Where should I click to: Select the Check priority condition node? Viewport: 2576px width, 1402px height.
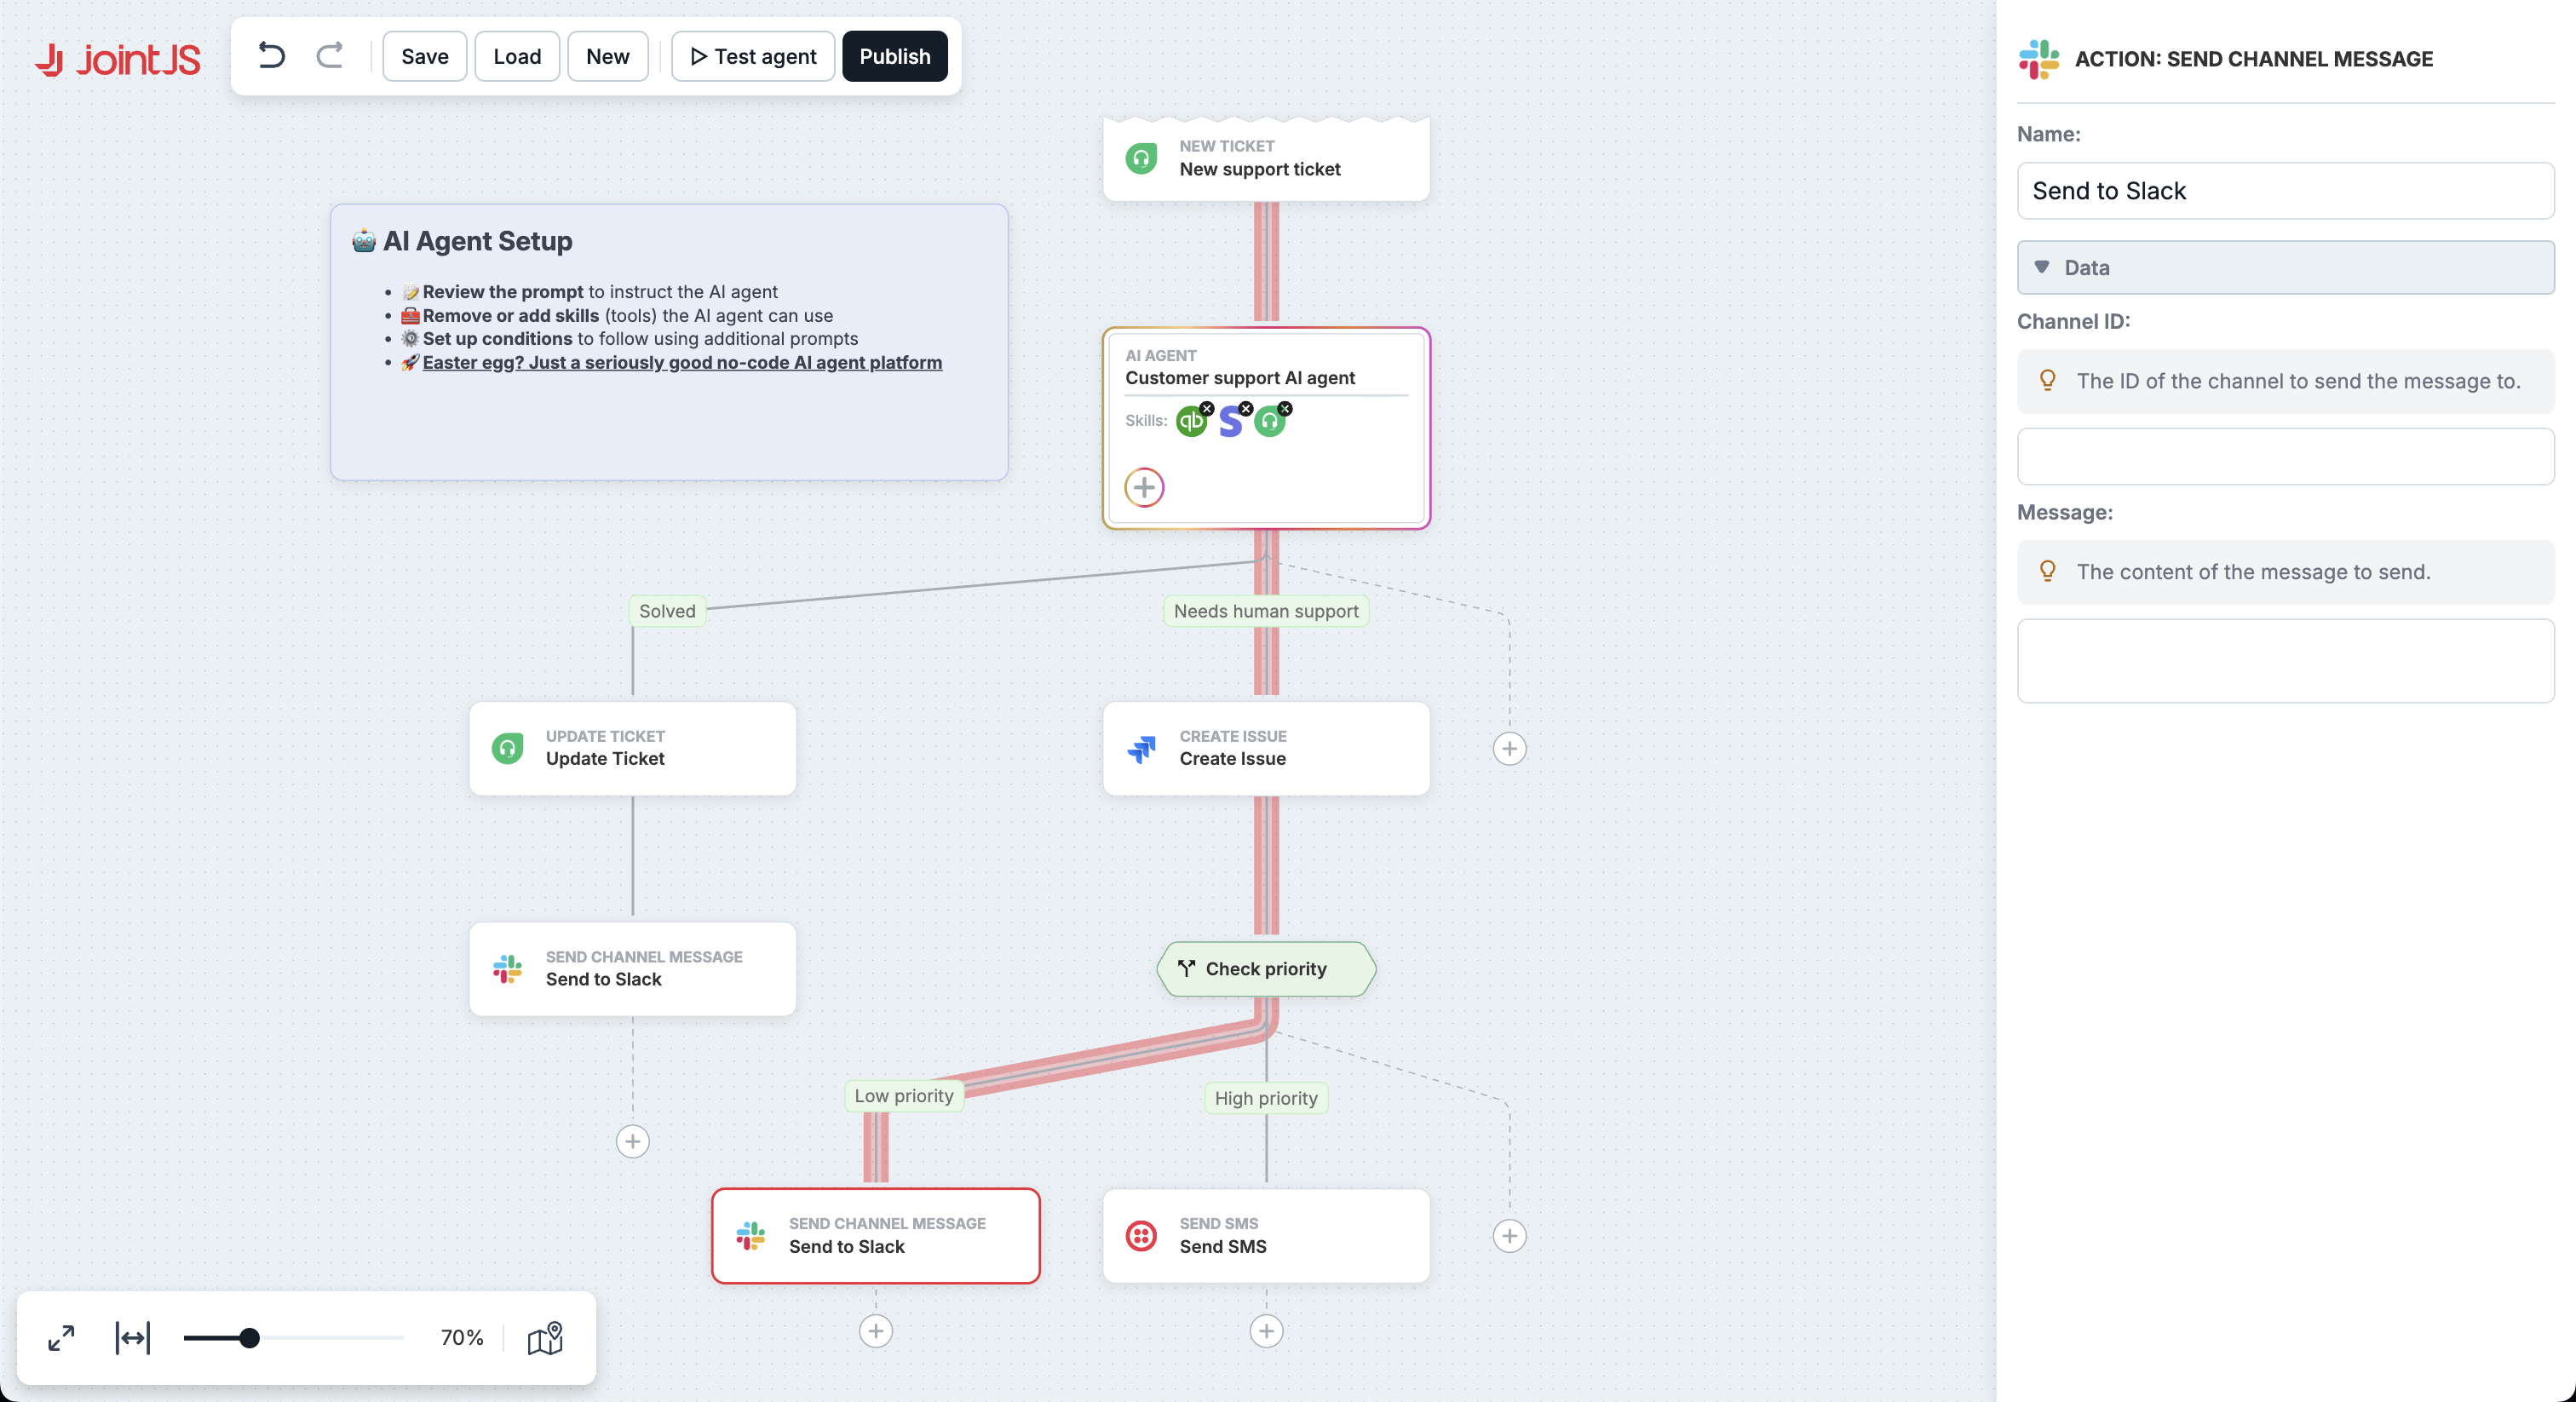(x=1266, y=968)
